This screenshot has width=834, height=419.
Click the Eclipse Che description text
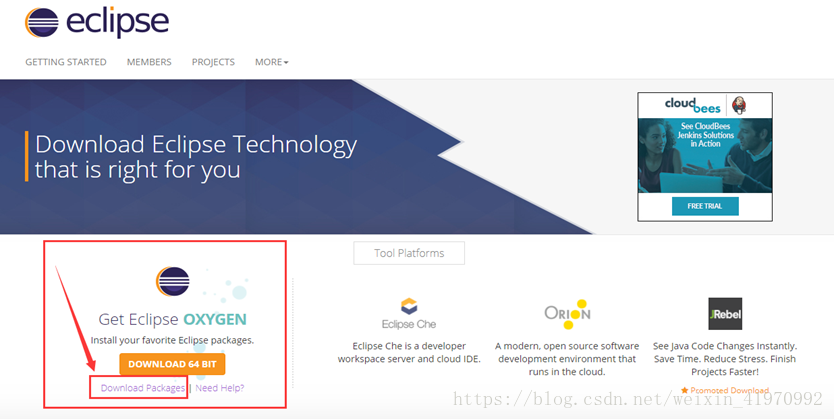click(x=409, y=353)
